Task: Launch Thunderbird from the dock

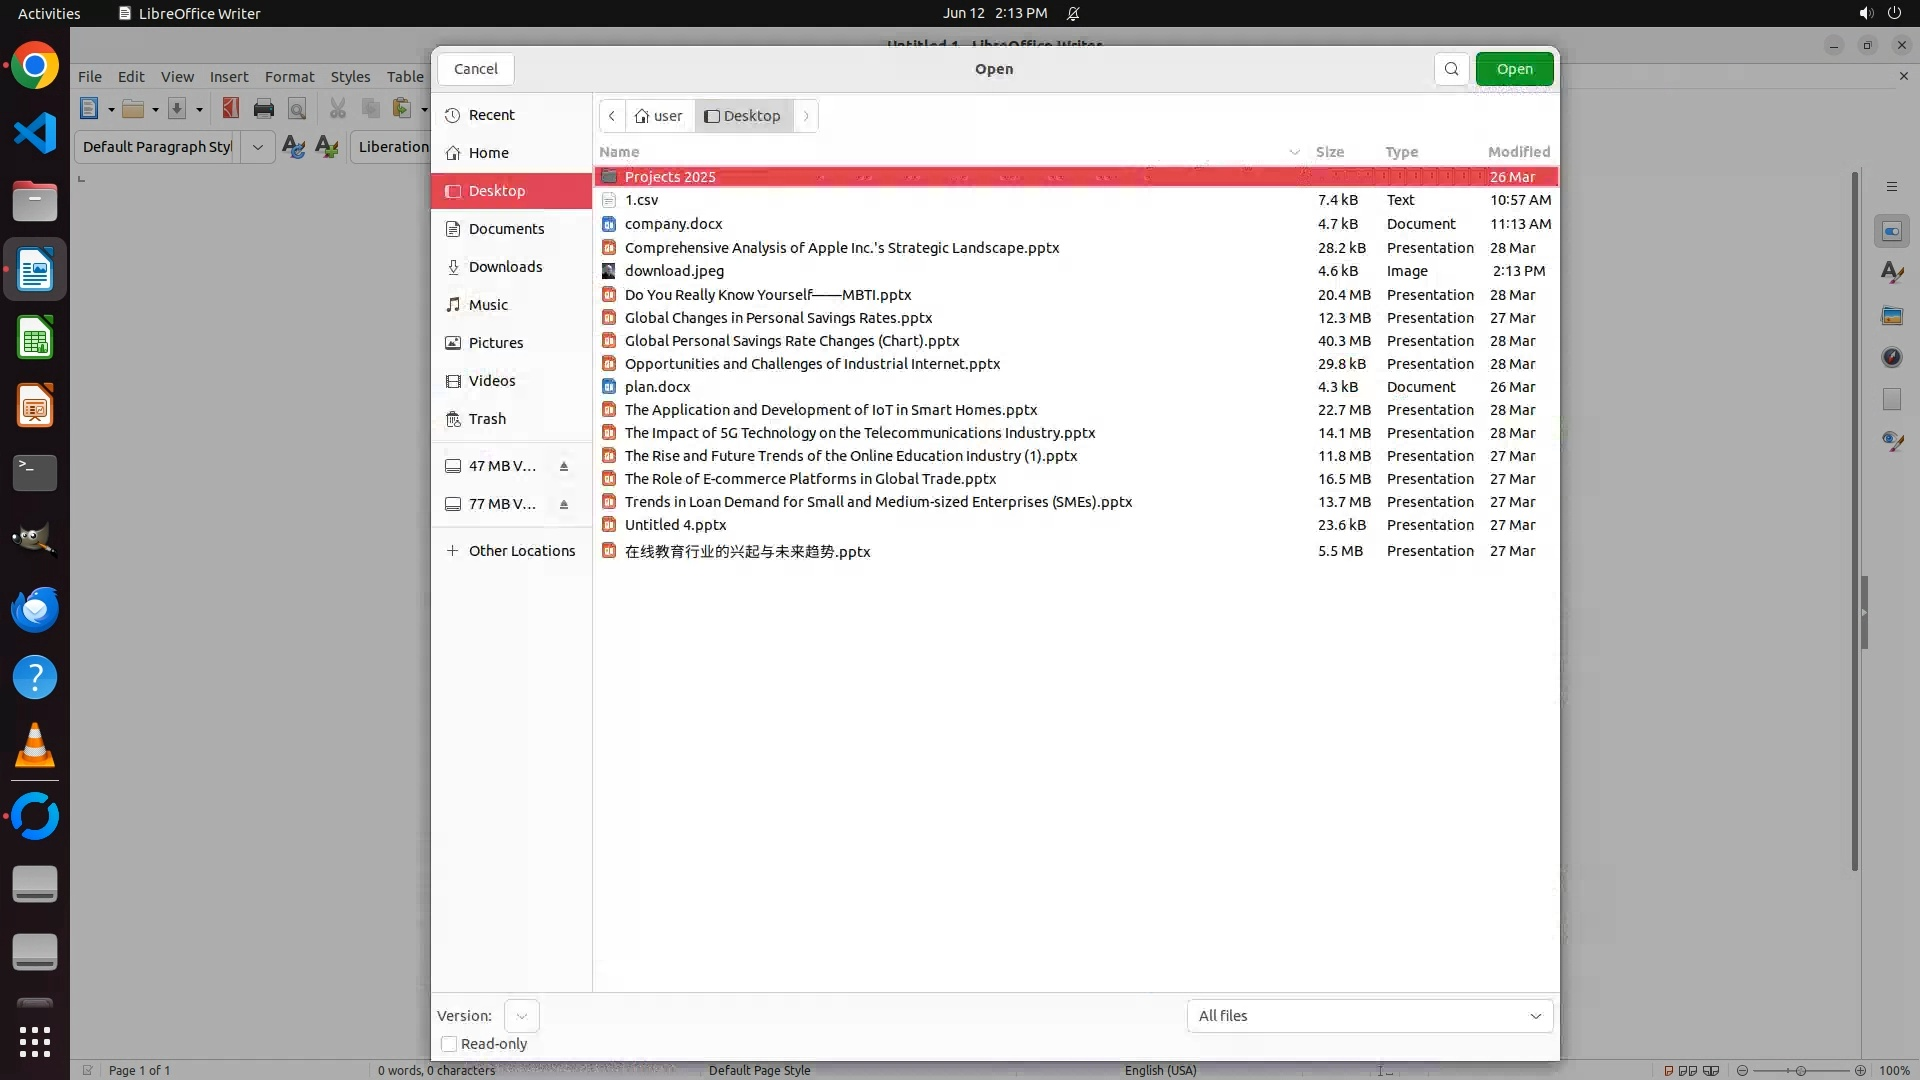Action: [x=35, y=610]
